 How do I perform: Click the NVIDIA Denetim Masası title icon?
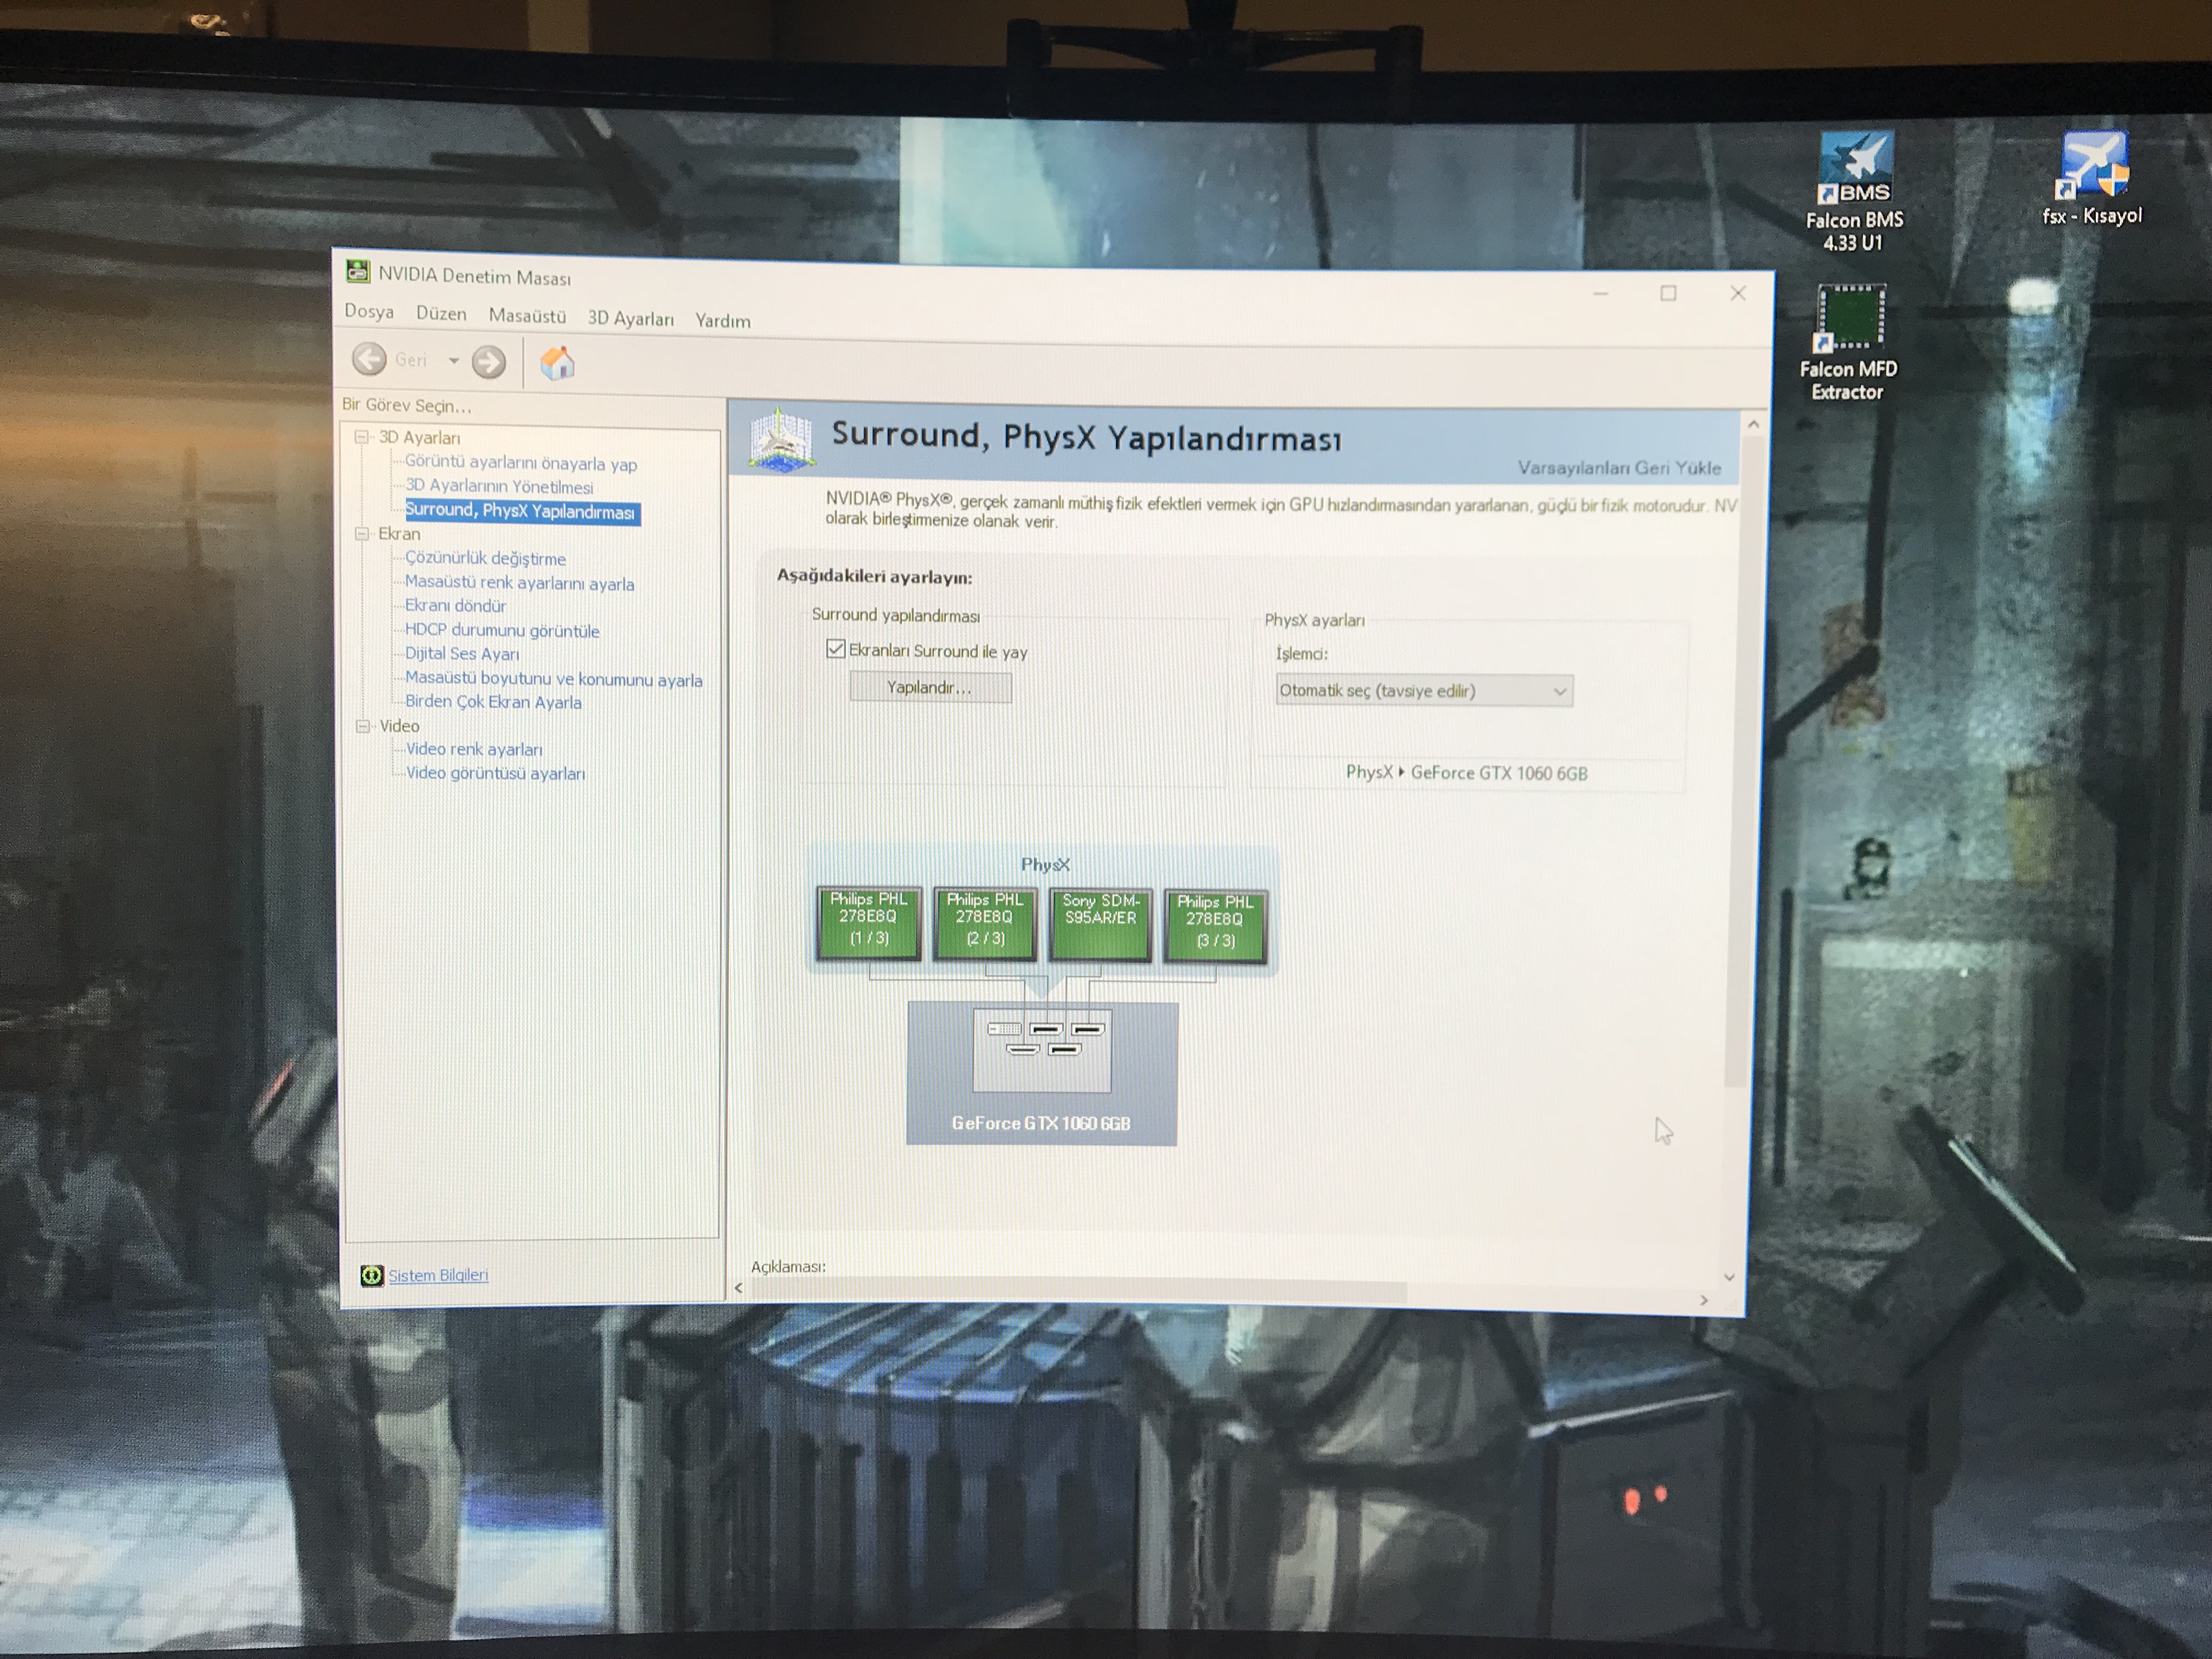[357, 271]
